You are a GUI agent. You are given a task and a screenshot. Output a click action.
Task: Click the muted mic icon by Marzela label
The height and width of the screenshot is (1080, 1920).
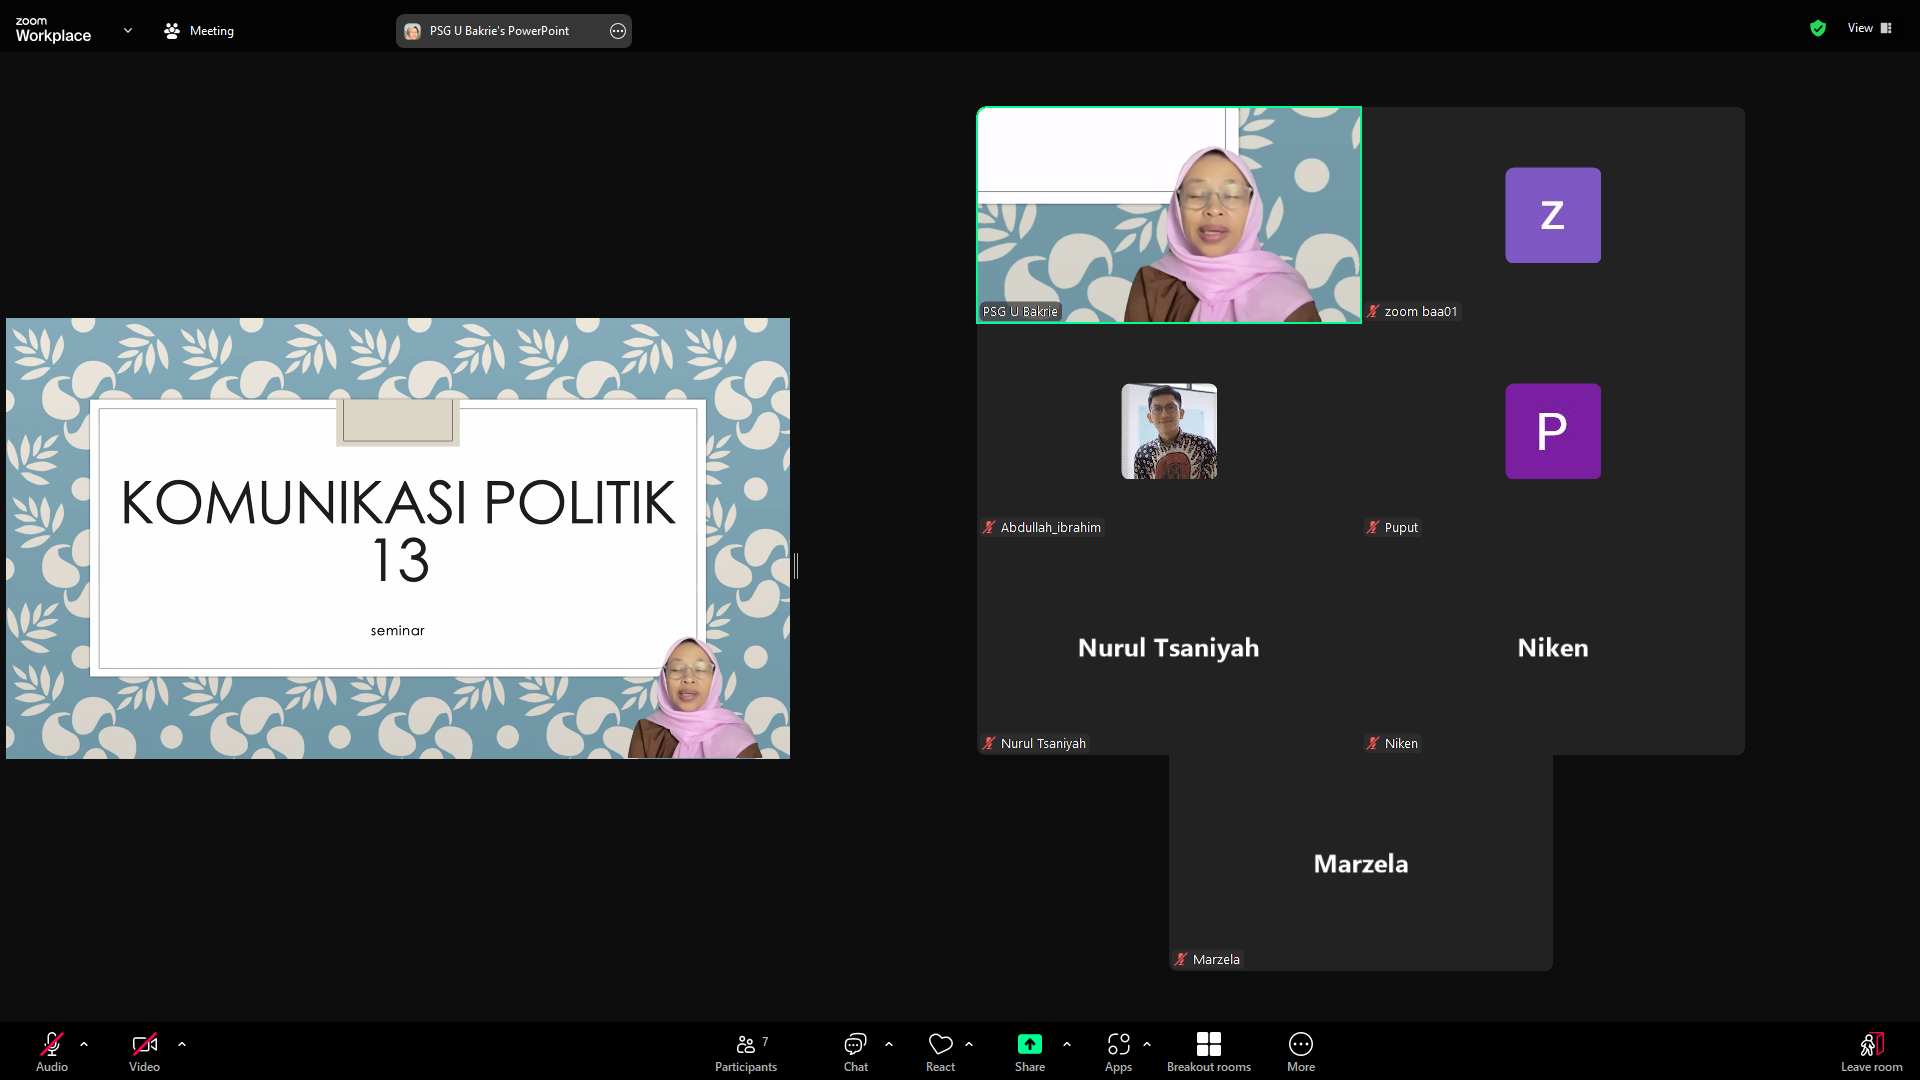click(1181, 960)
